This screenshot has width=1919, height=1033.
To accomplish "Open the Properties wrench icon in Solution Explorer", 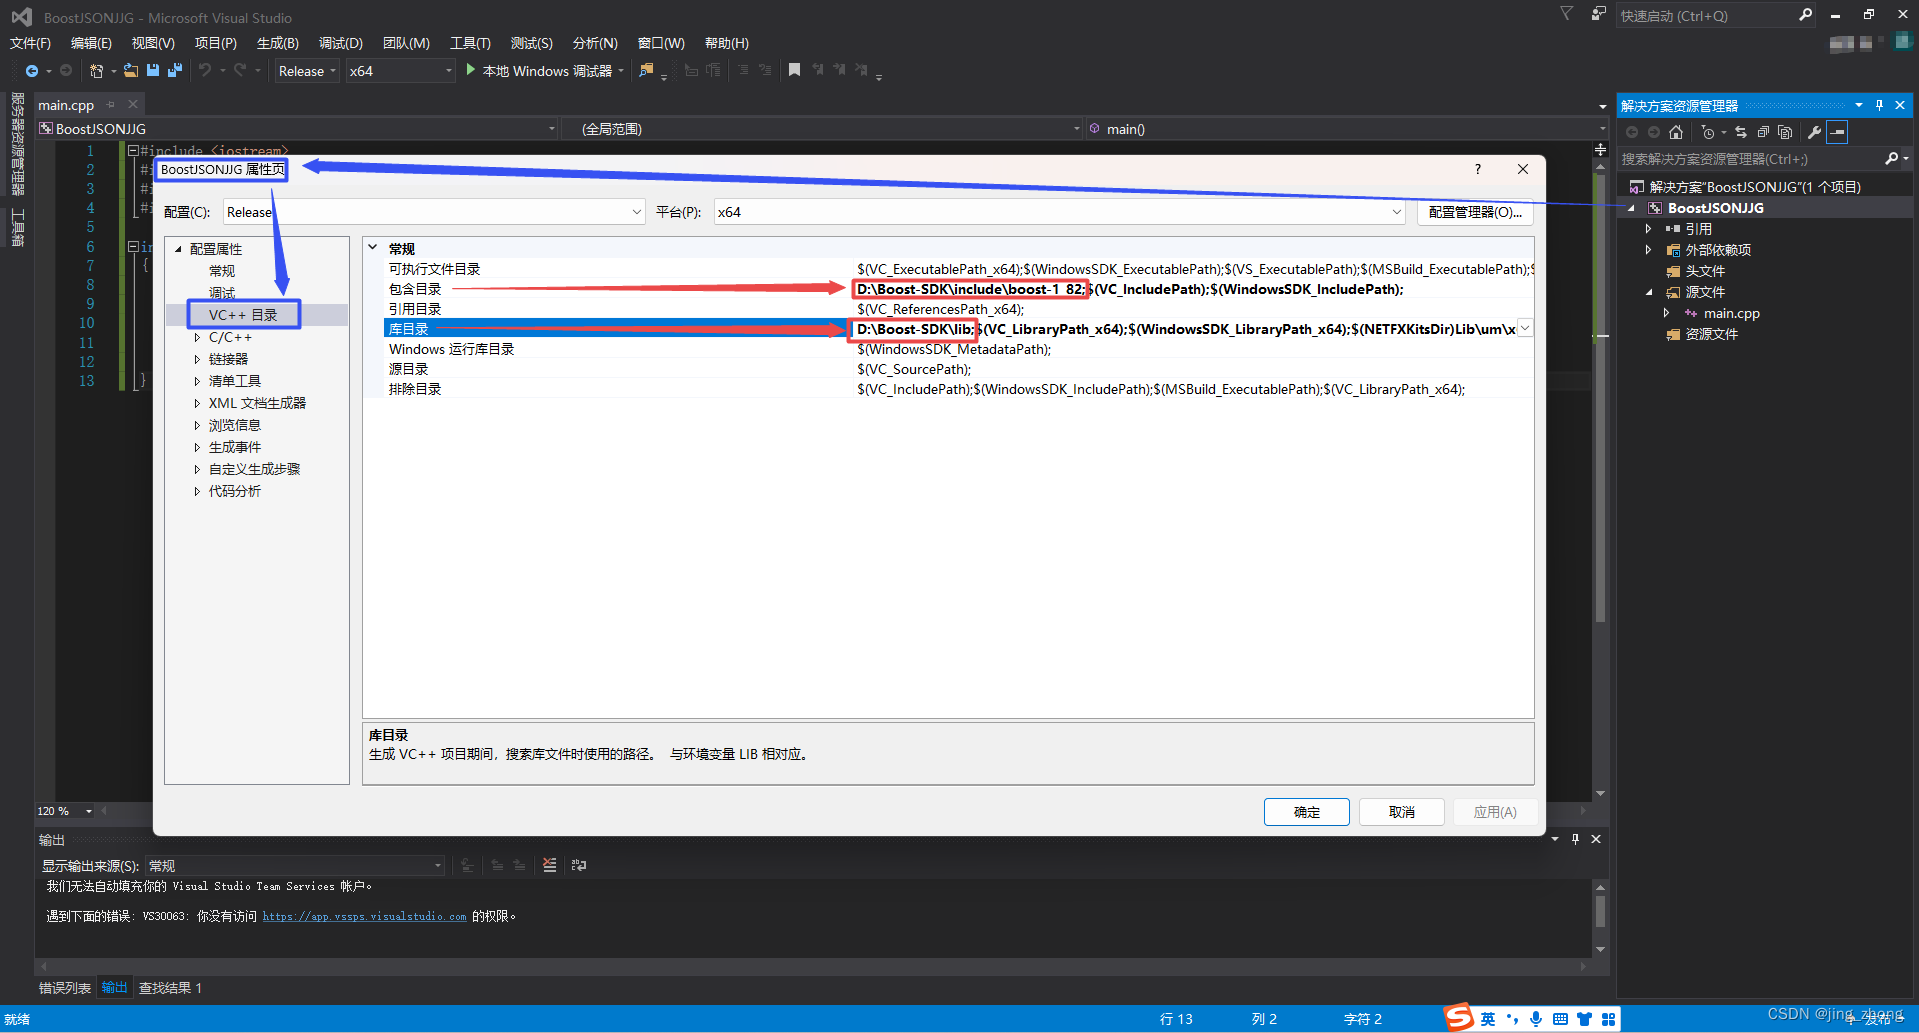I will pyautogui.click(x=1814, y=131).
